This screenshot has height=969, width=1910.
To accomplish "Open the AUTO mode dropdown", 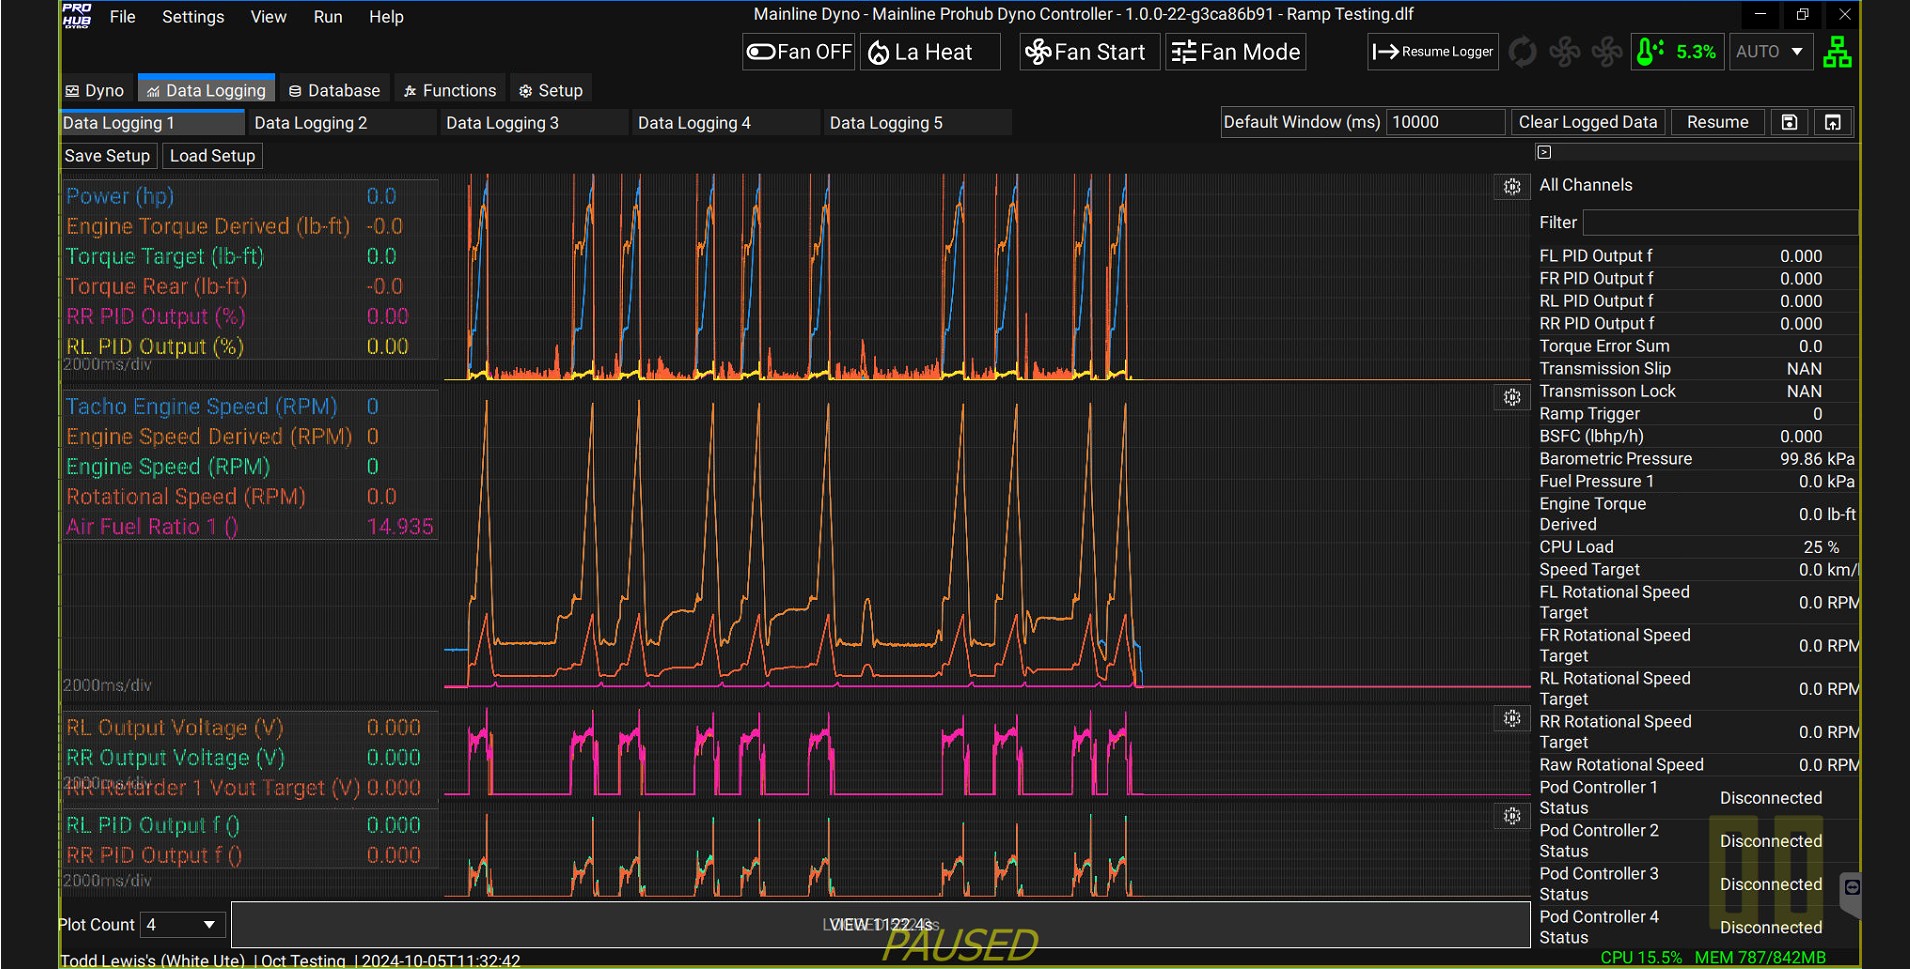I will (x=1770, y=52).
